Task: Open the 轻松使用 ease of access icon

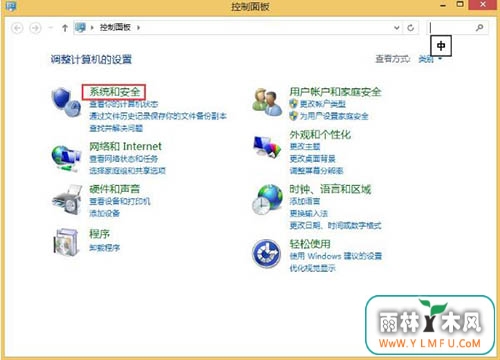Action: [x=266, y=254]
